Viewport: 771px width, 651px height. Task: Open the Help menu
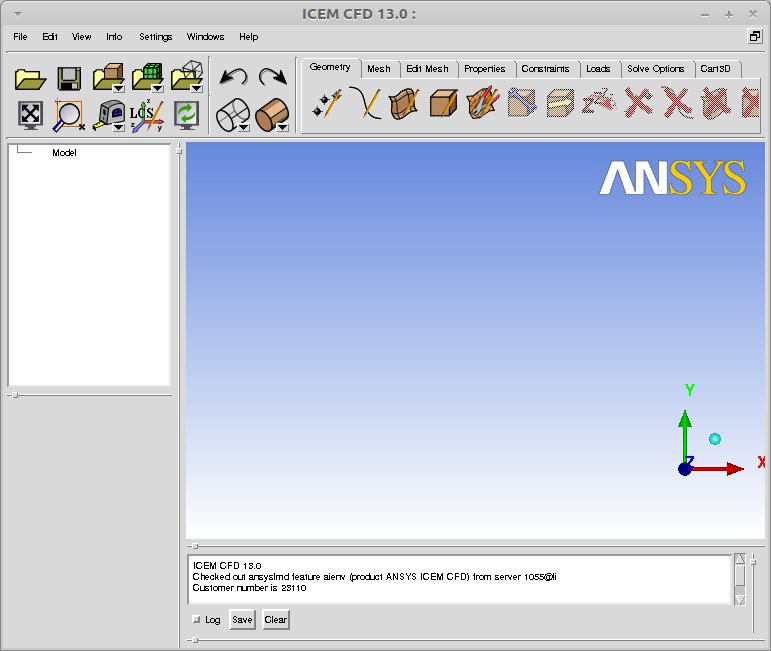248,37
